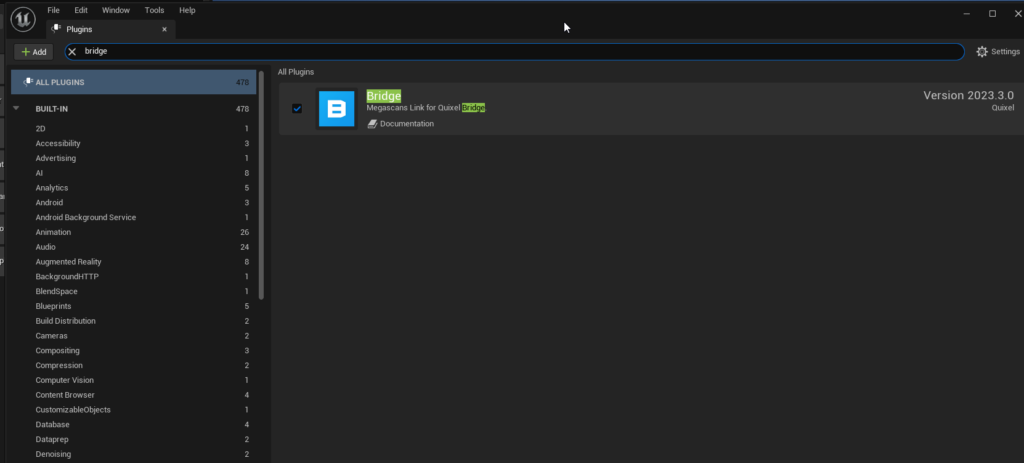
Task: Open the File menu
Action: coord(54,10)
